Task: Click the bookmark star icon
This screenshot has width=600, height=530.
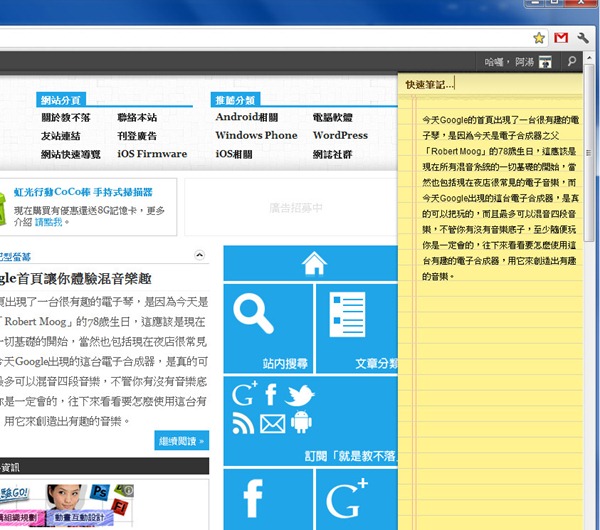Action: [x=539, y=38]
